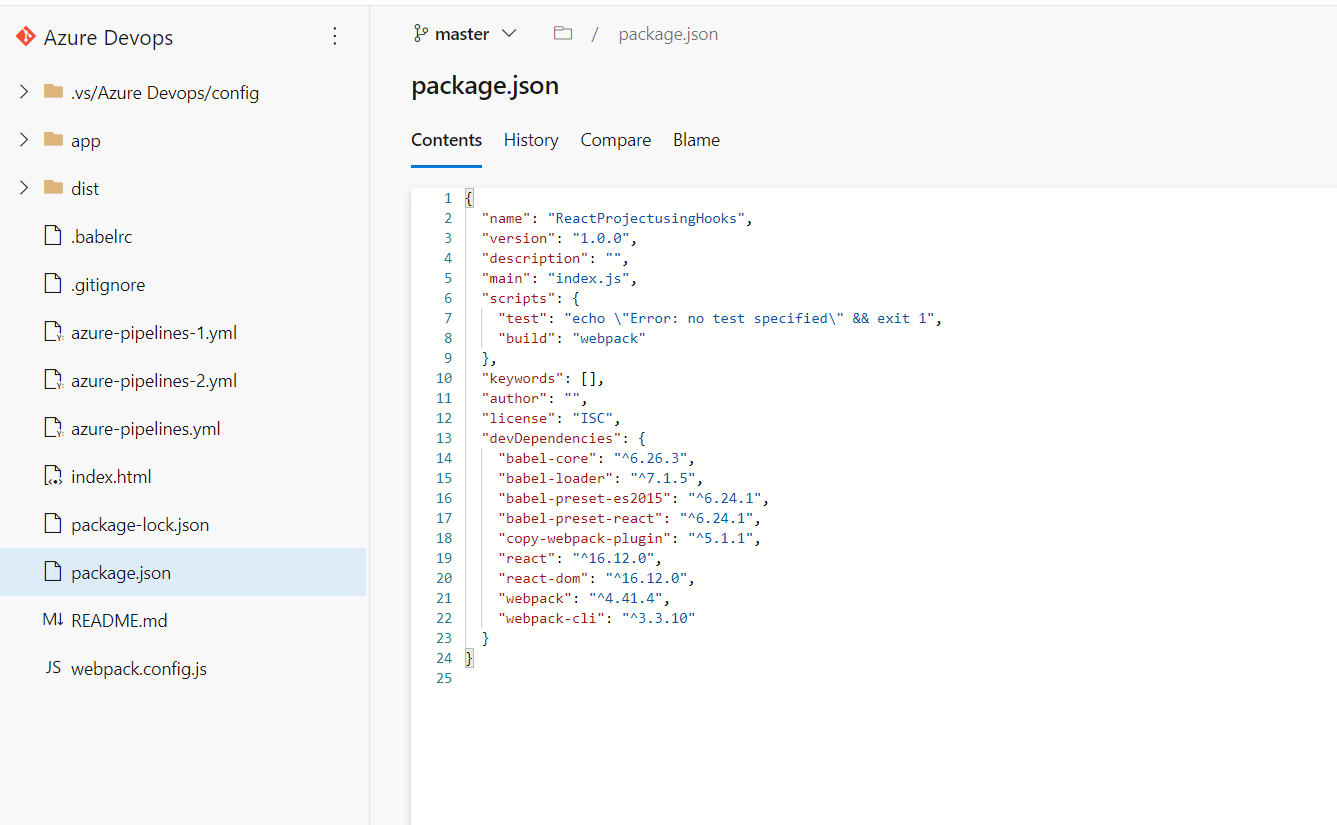Click the folder icon in the breadcrumb
Screen dimensions: 1337x825
(x=562, y=33)
